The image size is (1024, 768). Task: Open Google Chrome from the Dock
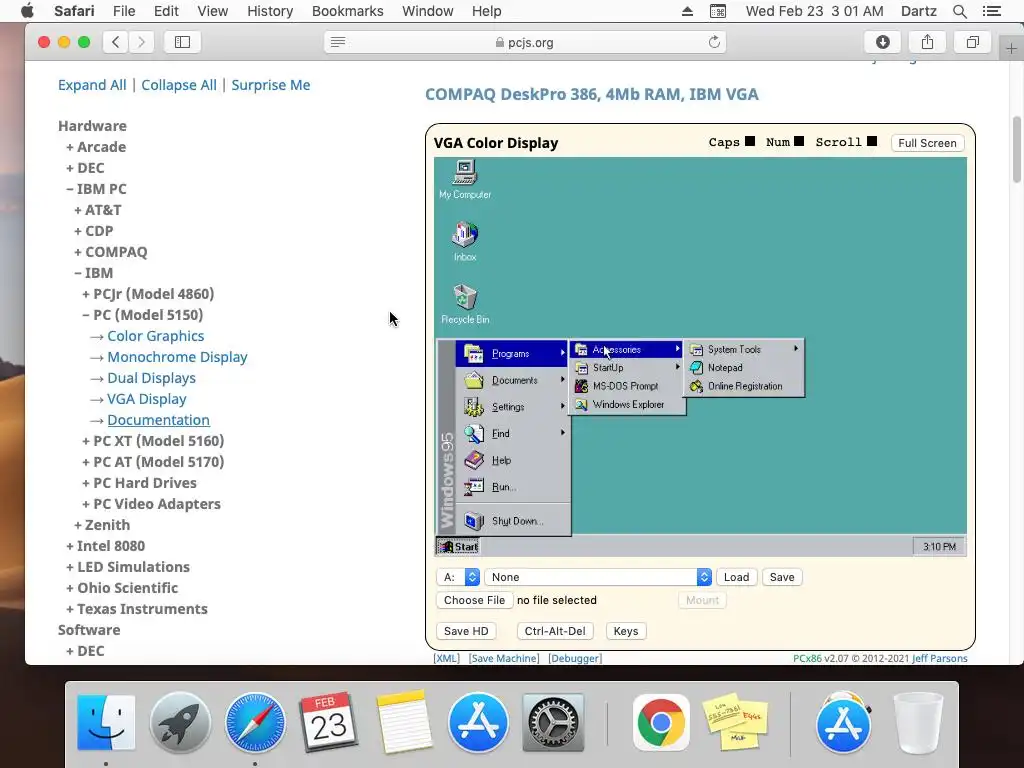pyautogui.click(x=661, y=722)
